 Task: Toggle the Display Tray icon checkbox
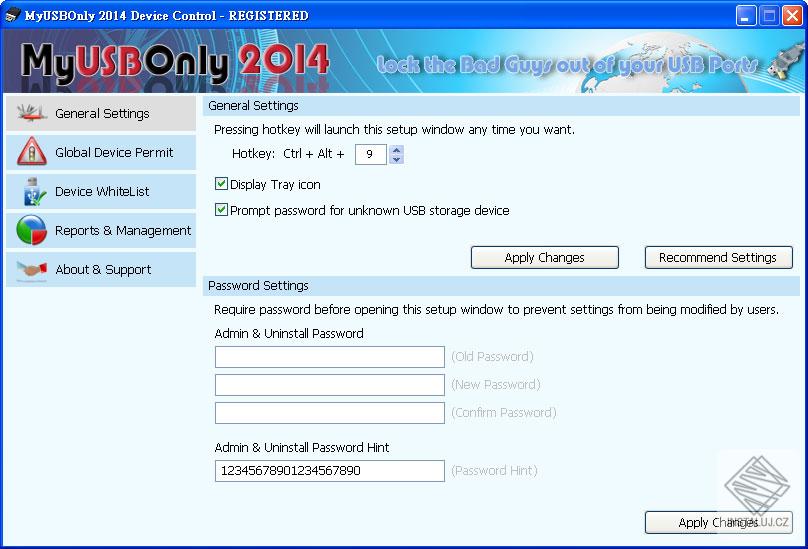click(x=221, y=184)
